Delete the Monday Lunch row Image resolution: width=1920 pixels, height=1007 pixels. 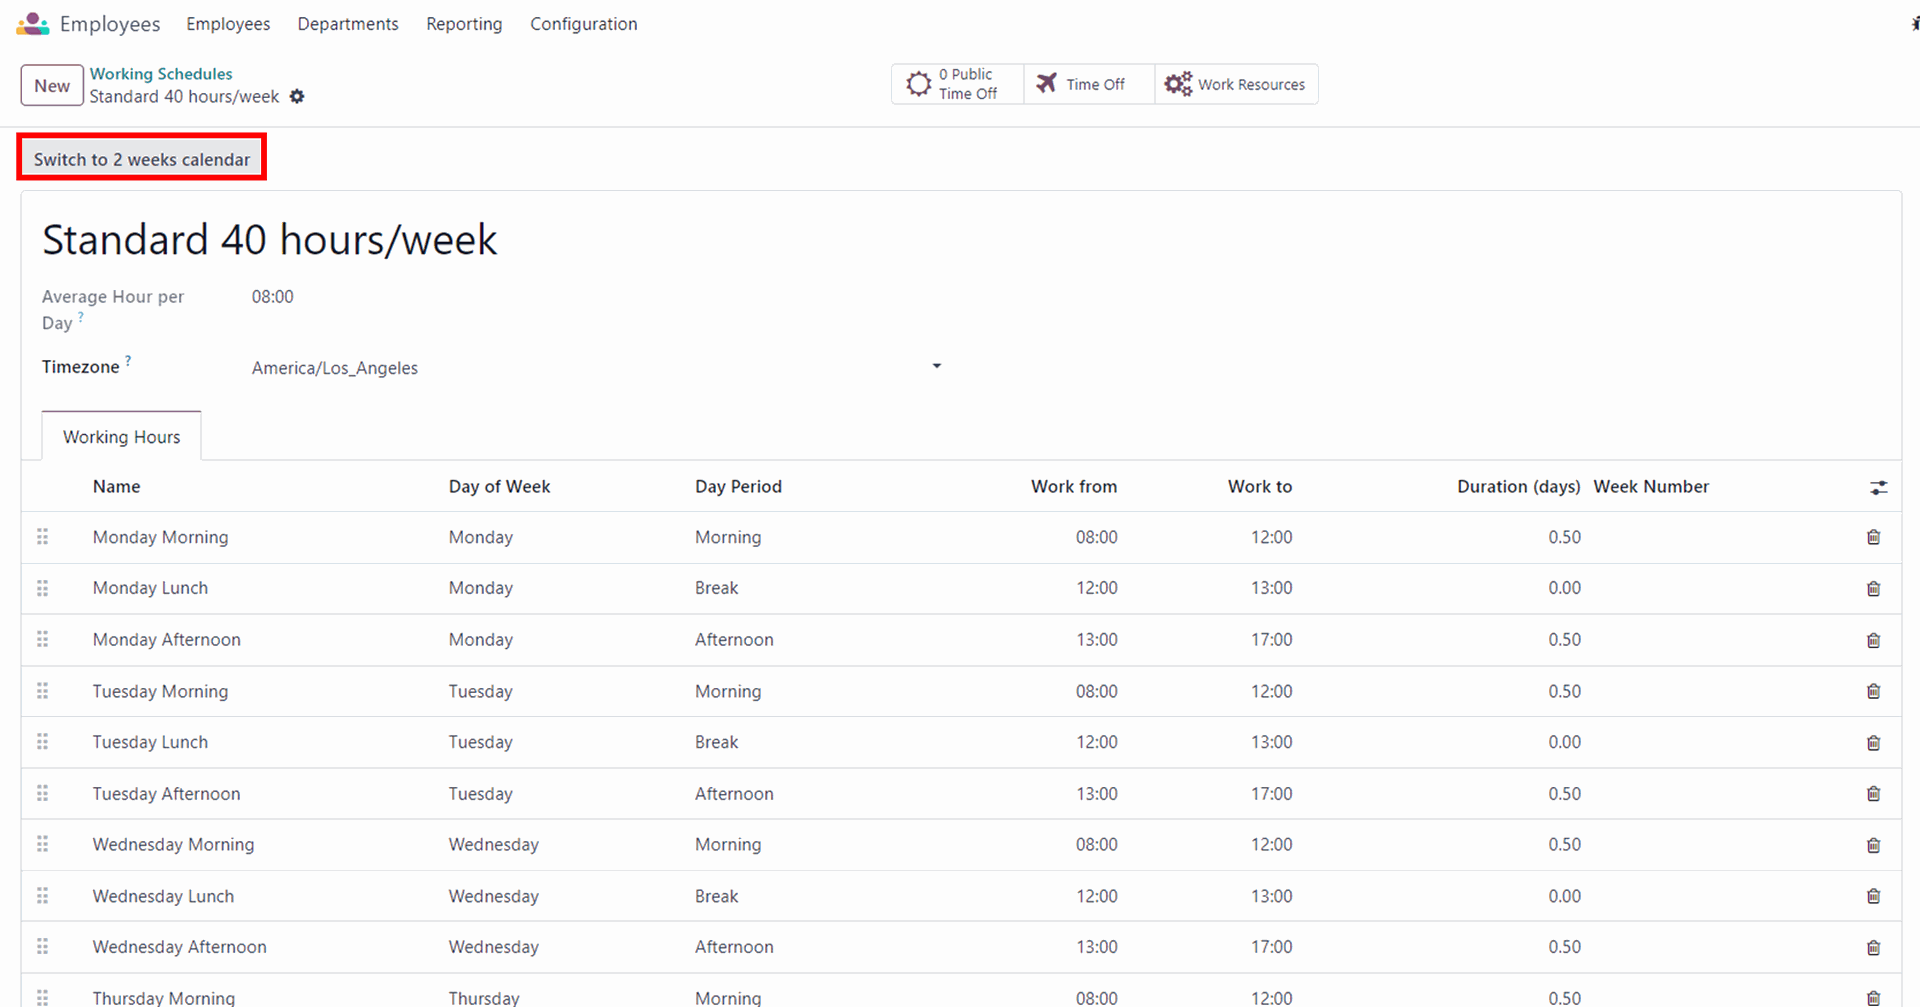(x=1873, y=589)
